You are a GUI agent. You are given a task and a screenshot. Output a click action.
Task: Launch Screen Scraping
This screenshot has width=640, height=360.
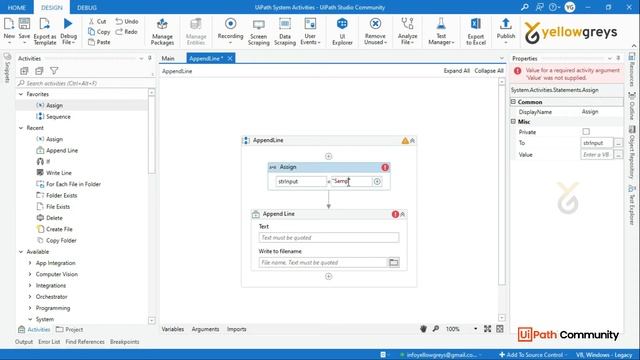point(258,31)
